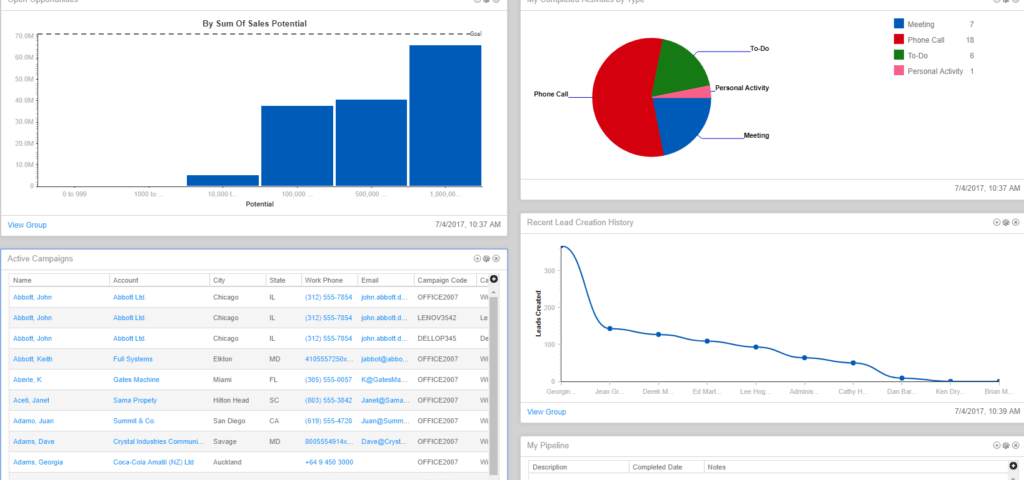Open My Pipeline settings gear
The height and width of the screenshot is (480, 1024).
pos(1006,445)
